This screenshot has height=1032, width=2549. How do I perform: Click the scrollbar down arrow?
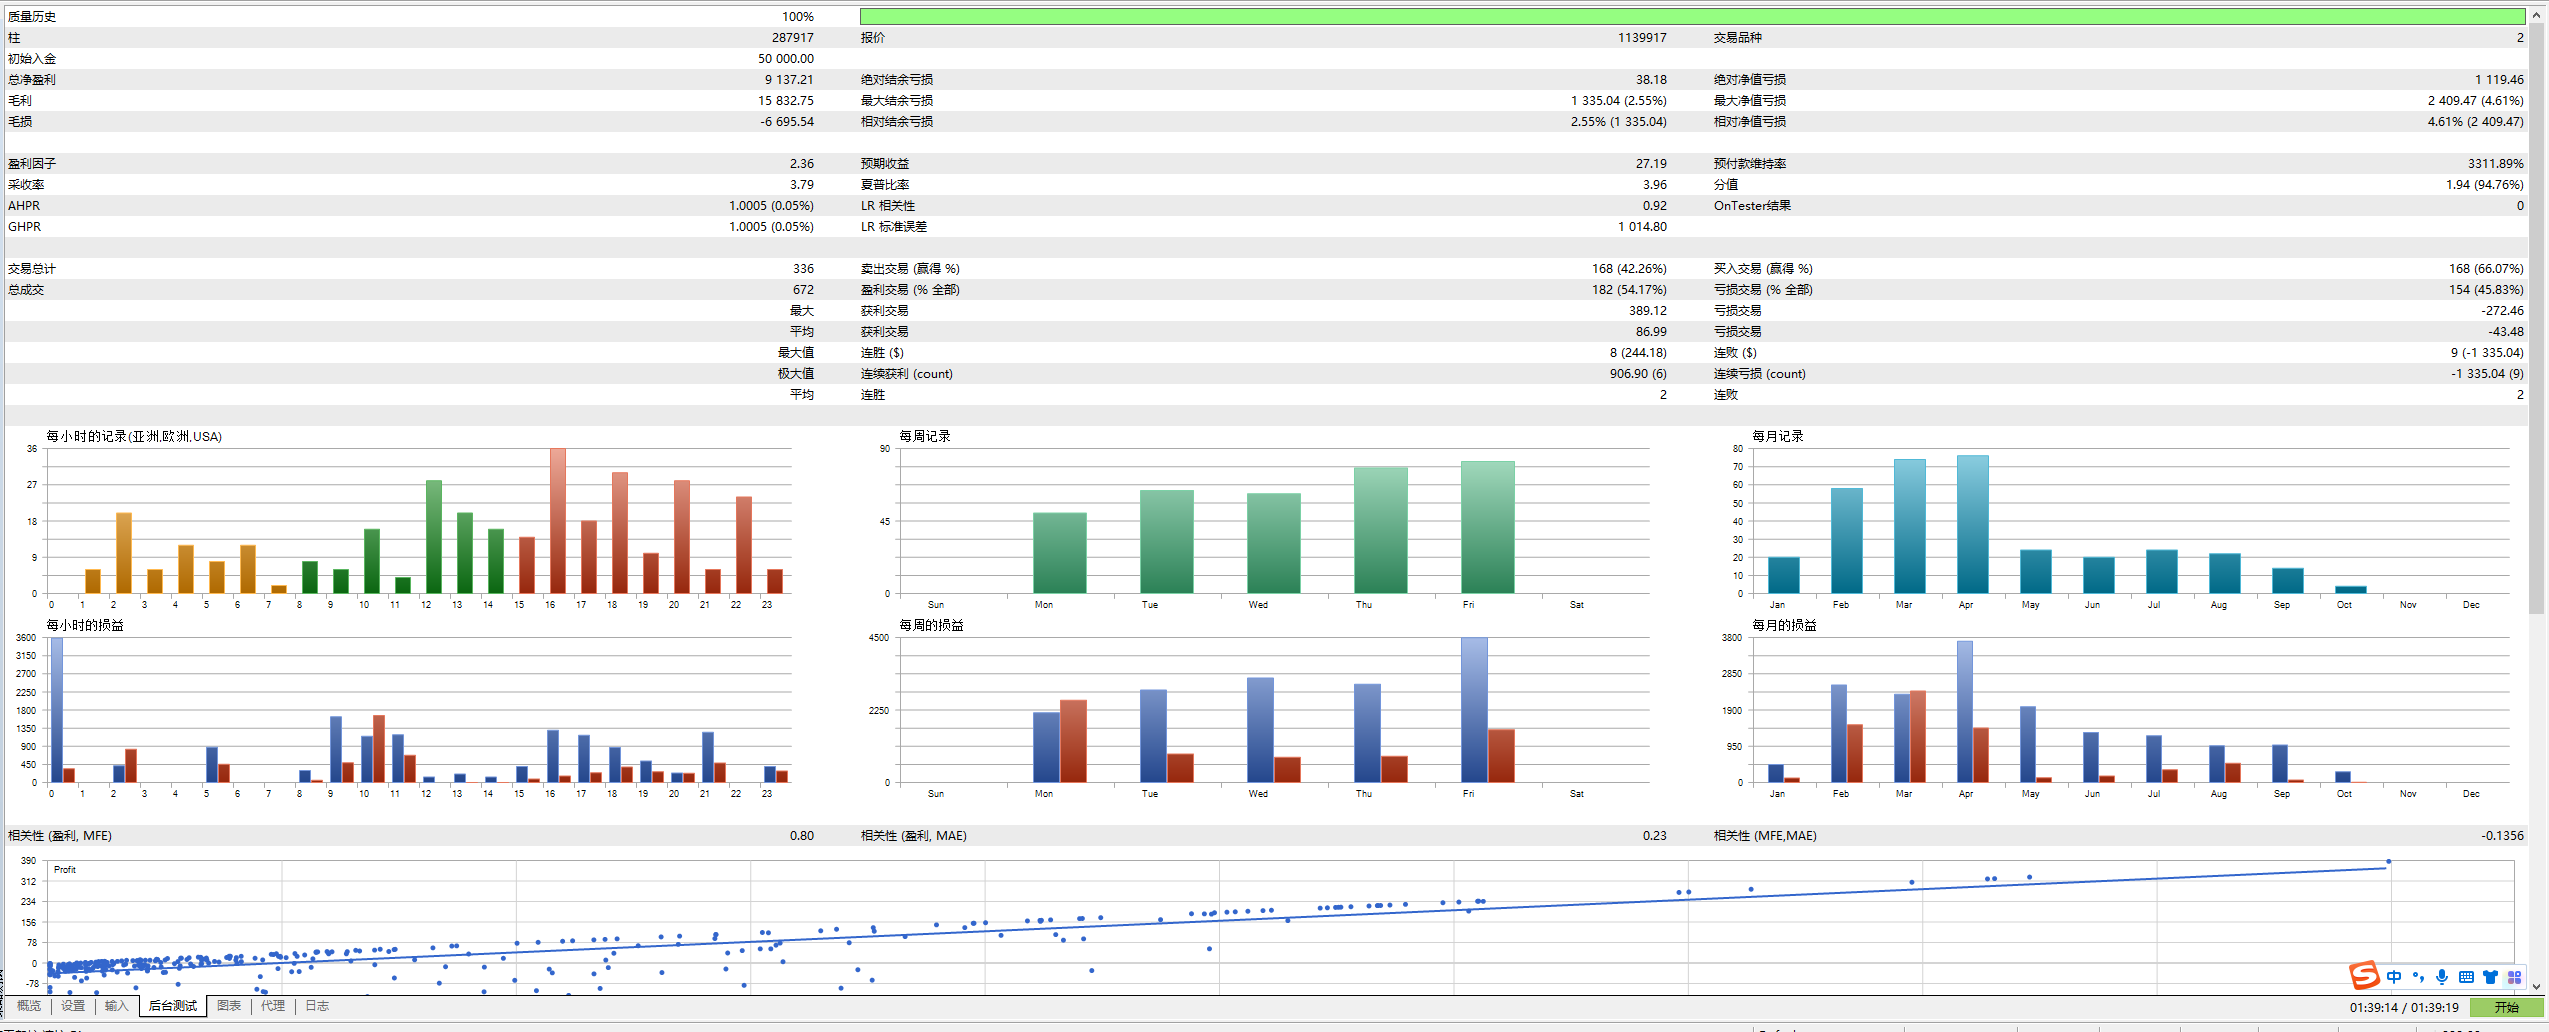click(2537, 986)
